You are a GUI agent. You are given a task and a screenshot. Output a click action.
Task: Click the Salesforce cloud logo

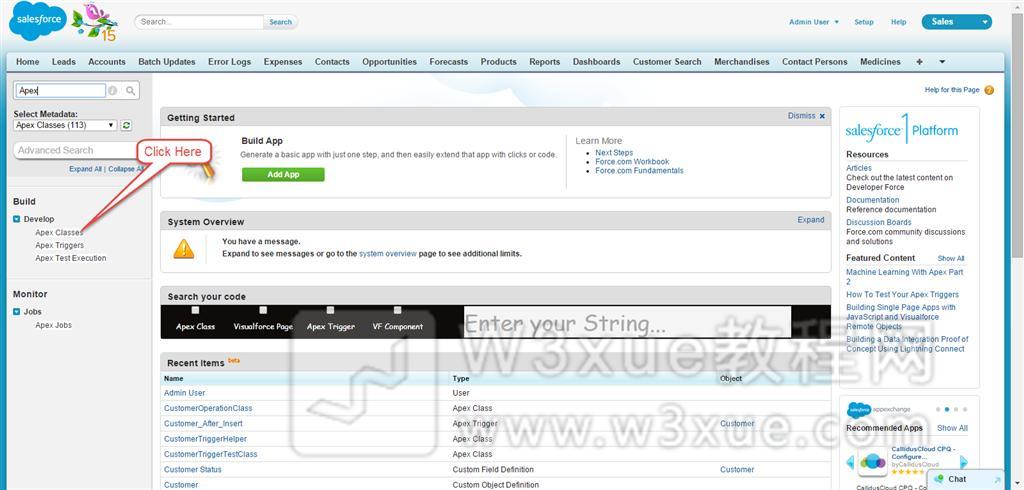click(38, 21)
